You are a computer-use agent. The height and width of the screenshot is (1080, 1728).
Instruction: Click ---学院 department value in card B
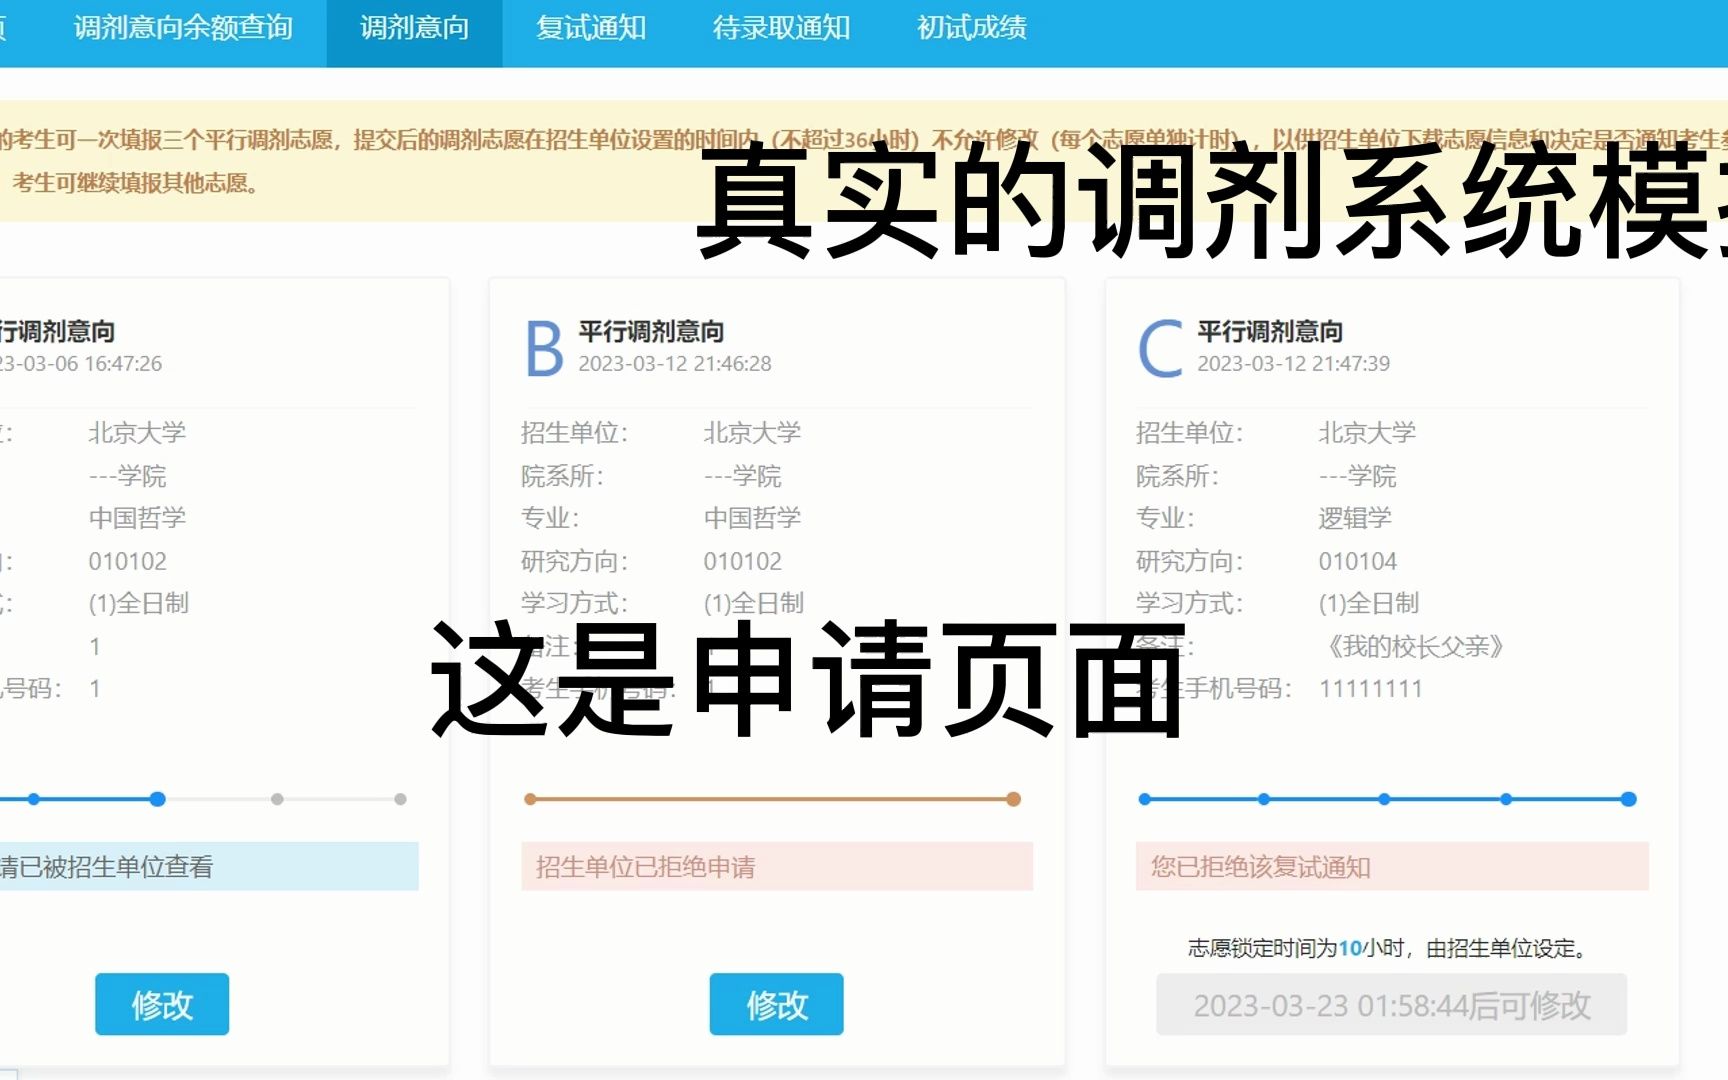click(742, 476)
